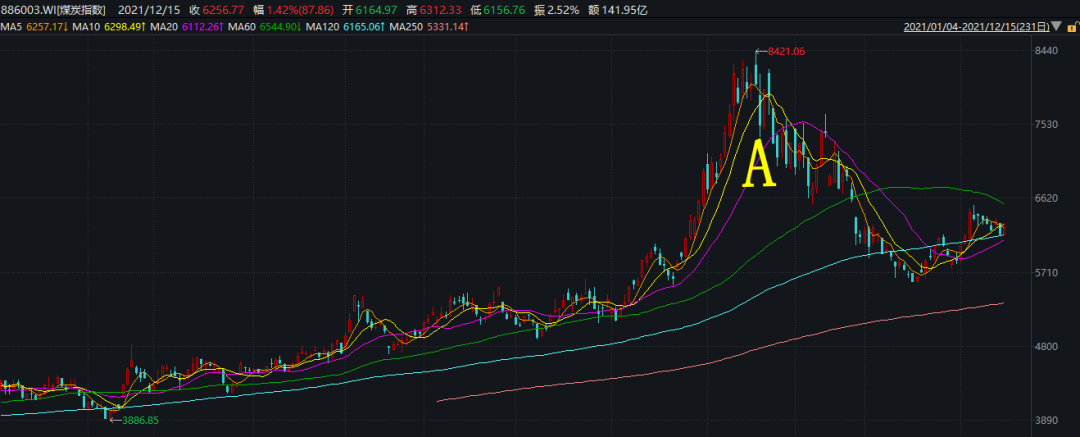Select the 886003.WI[煤炭指数] ticker label

tap(53, 10)
